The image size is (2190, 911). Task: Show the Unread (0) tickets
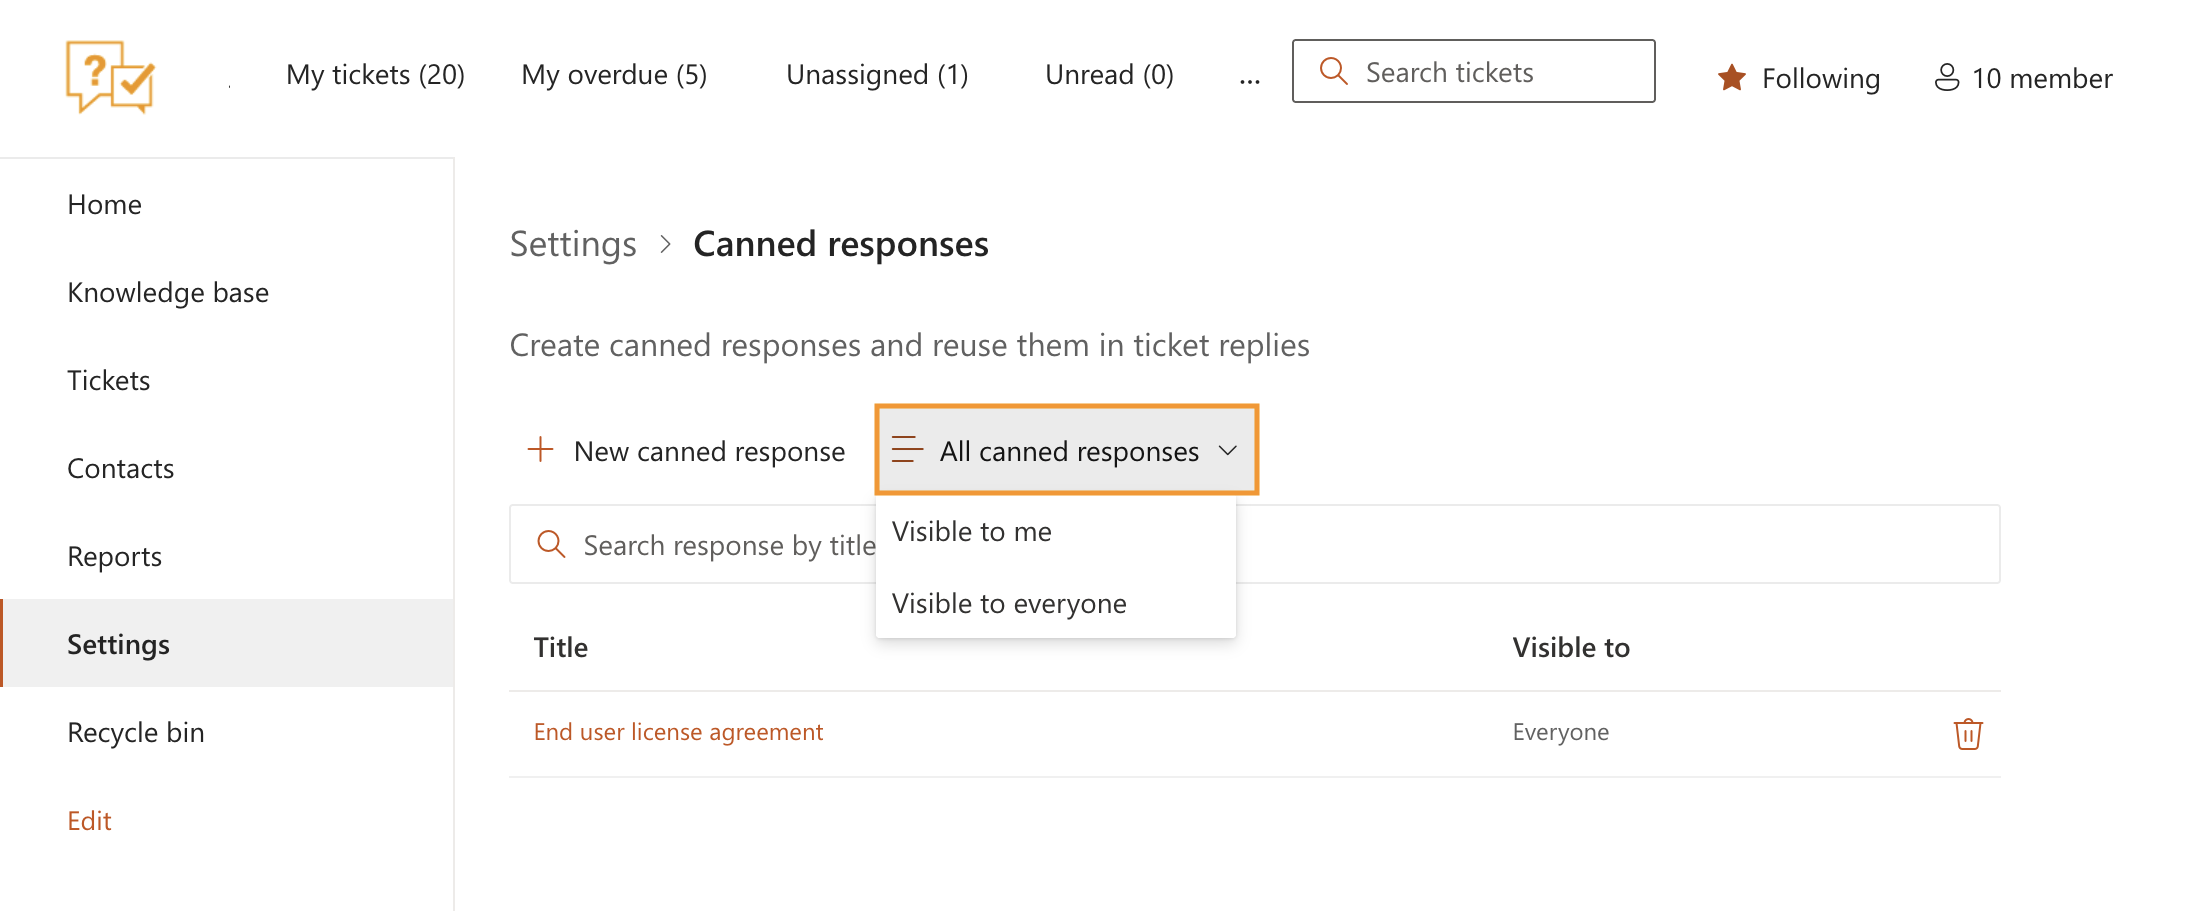pos(1109,75)
